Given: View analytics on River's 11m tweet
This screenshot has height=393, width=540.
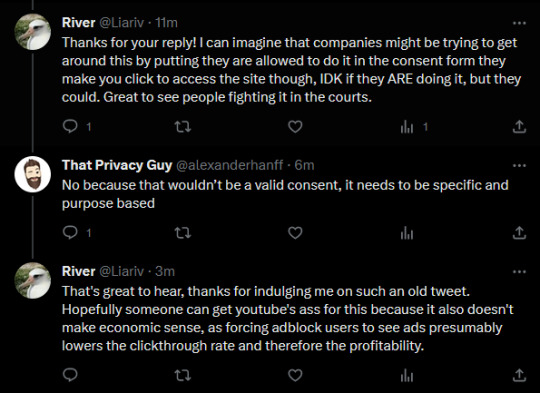Looking at the screenshot, I should point(407,127).
